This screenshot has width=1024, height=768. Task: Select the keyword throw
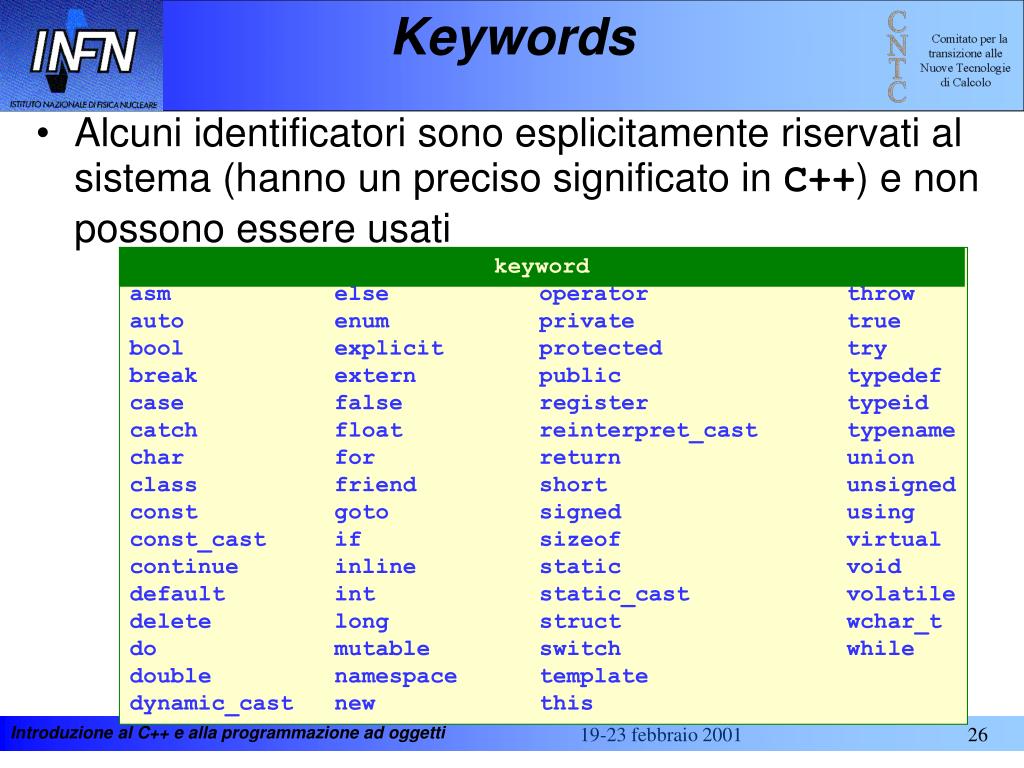click(x=881, y=294)
